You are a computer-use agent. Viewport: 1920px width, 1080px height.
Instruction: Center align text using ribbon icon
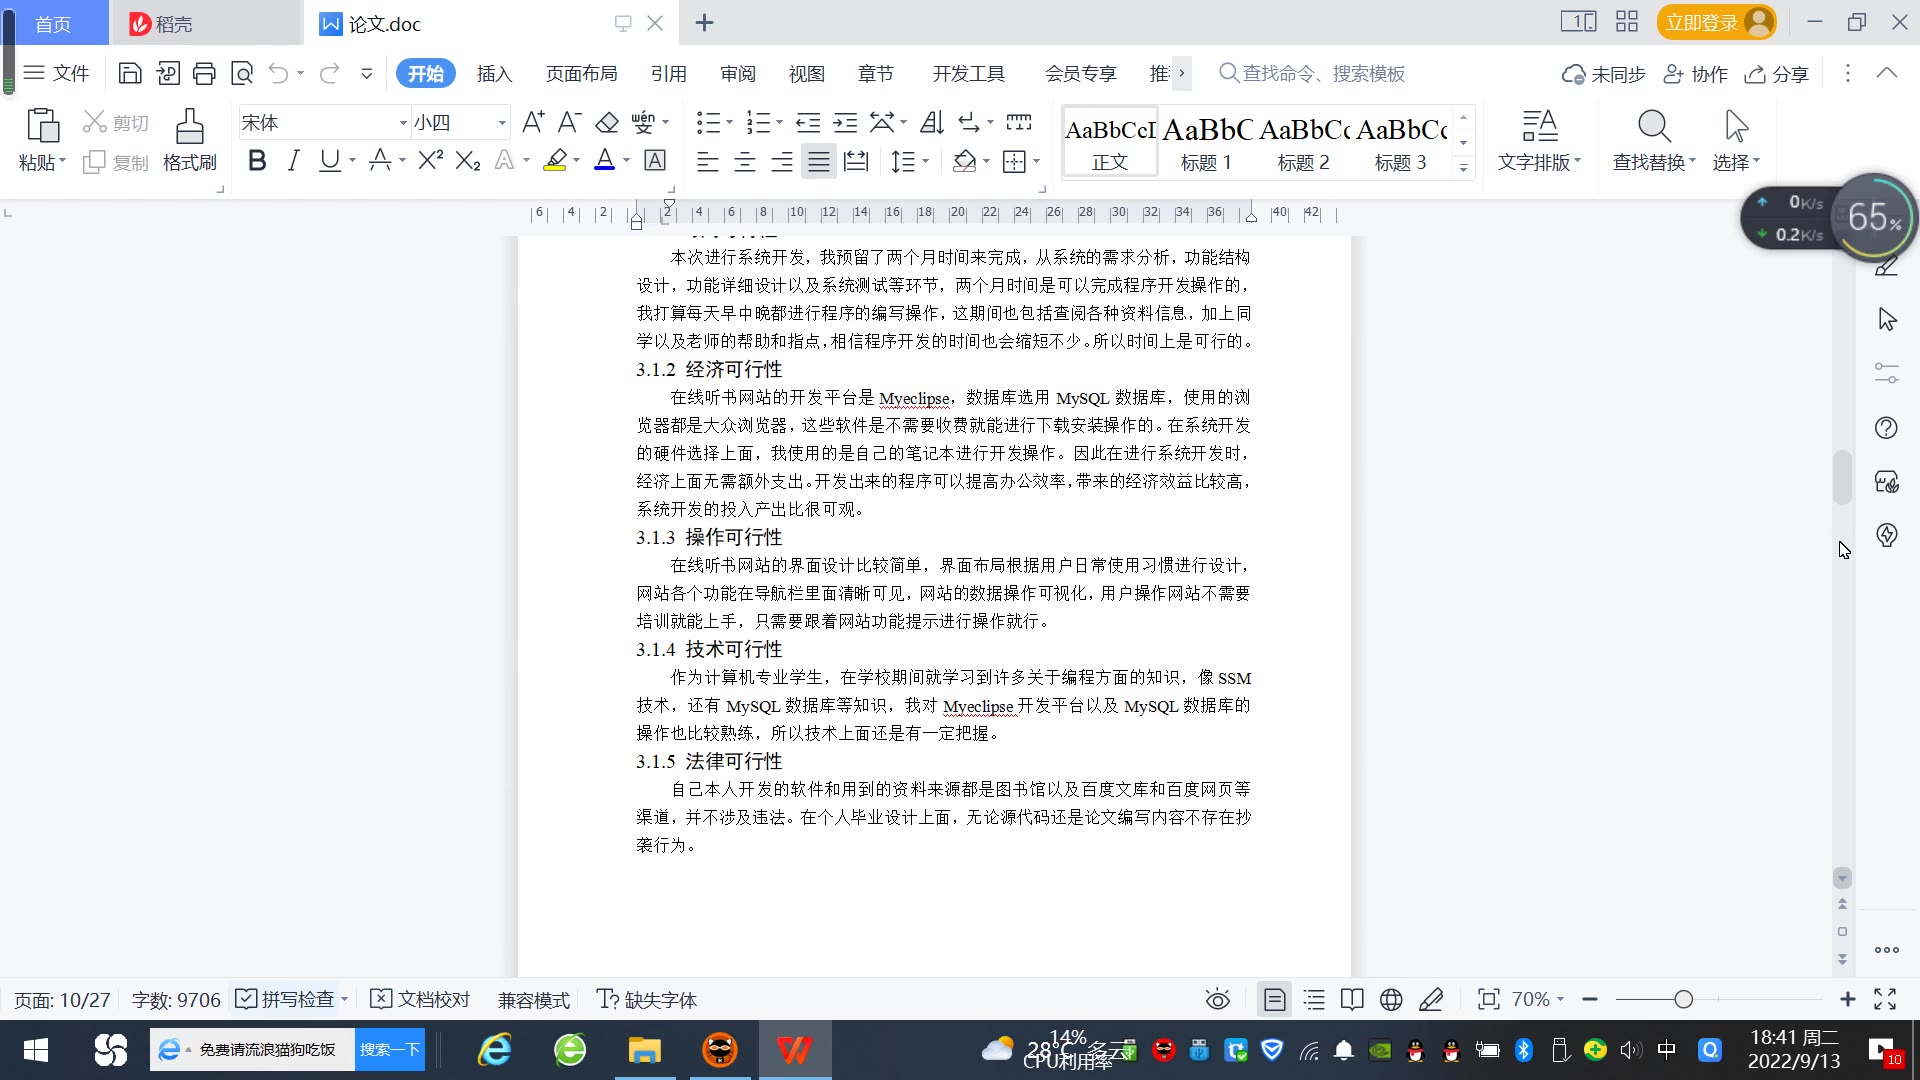[x=744, y=161]
